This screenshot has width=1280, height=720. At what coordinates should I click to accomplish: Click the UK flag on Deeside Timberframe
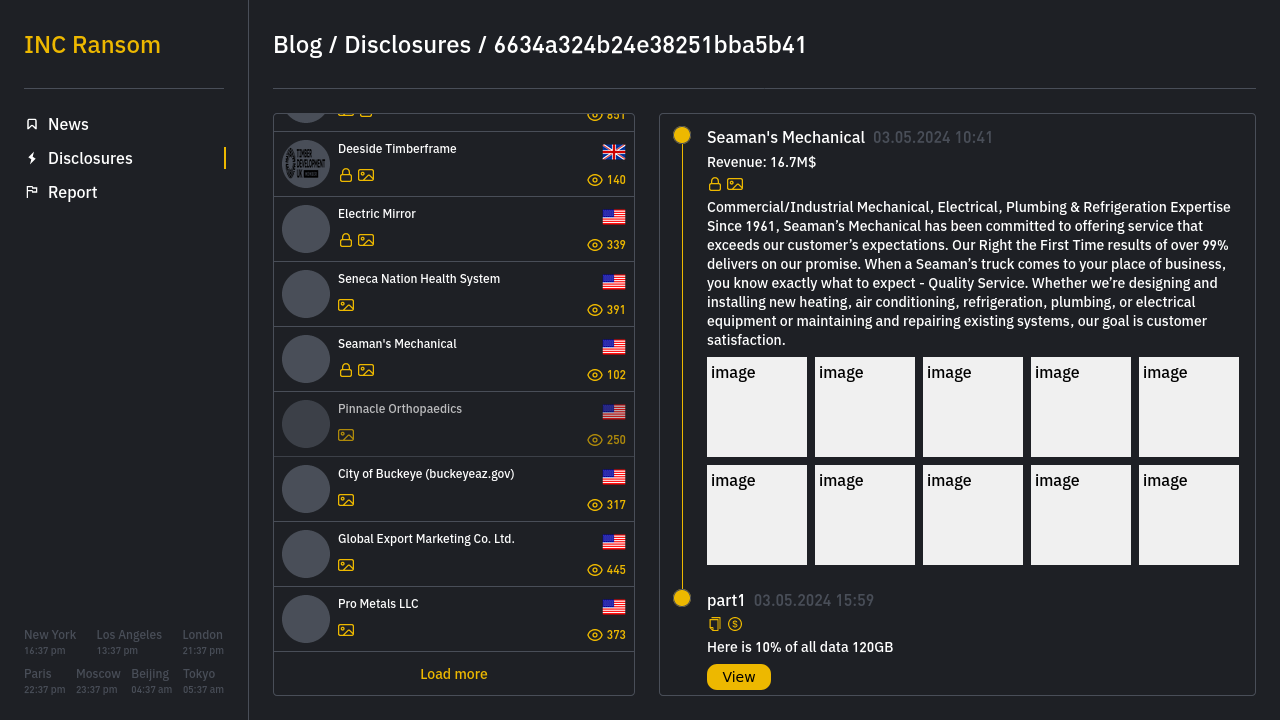click(x=614, y=152)
